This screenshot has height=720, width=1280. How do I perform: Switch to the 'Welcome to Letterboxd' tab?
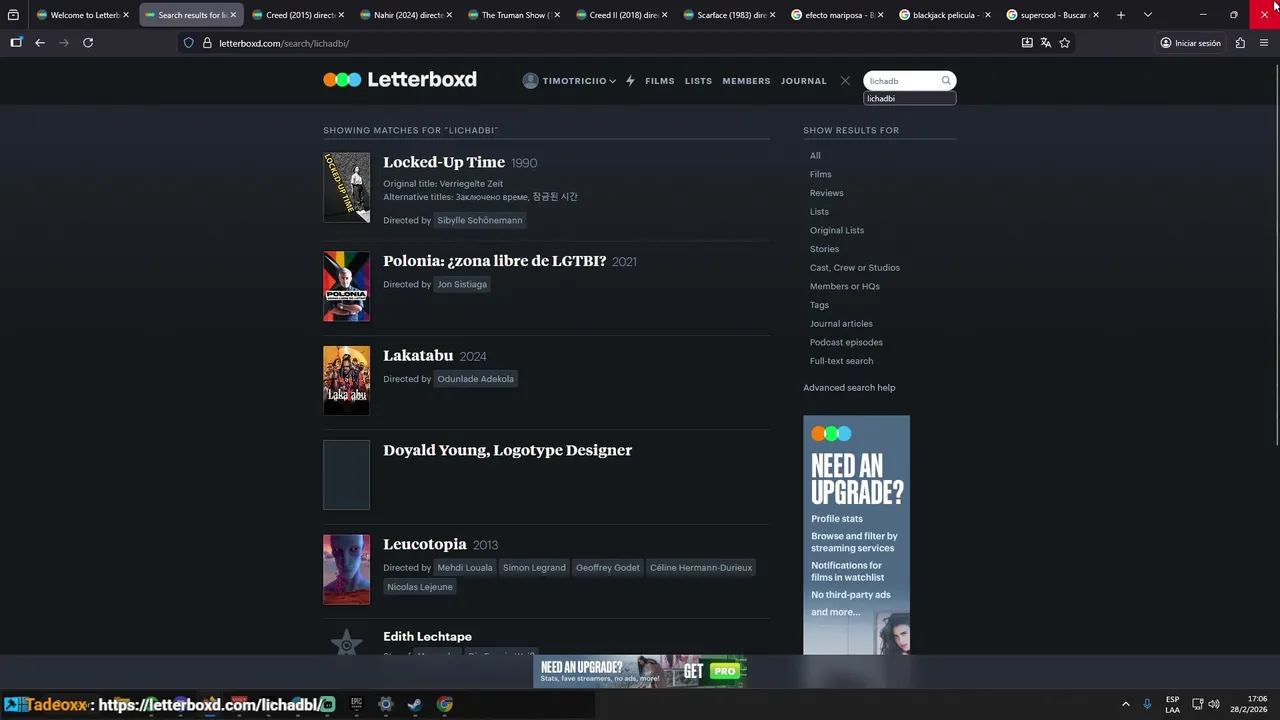[78, 15]
